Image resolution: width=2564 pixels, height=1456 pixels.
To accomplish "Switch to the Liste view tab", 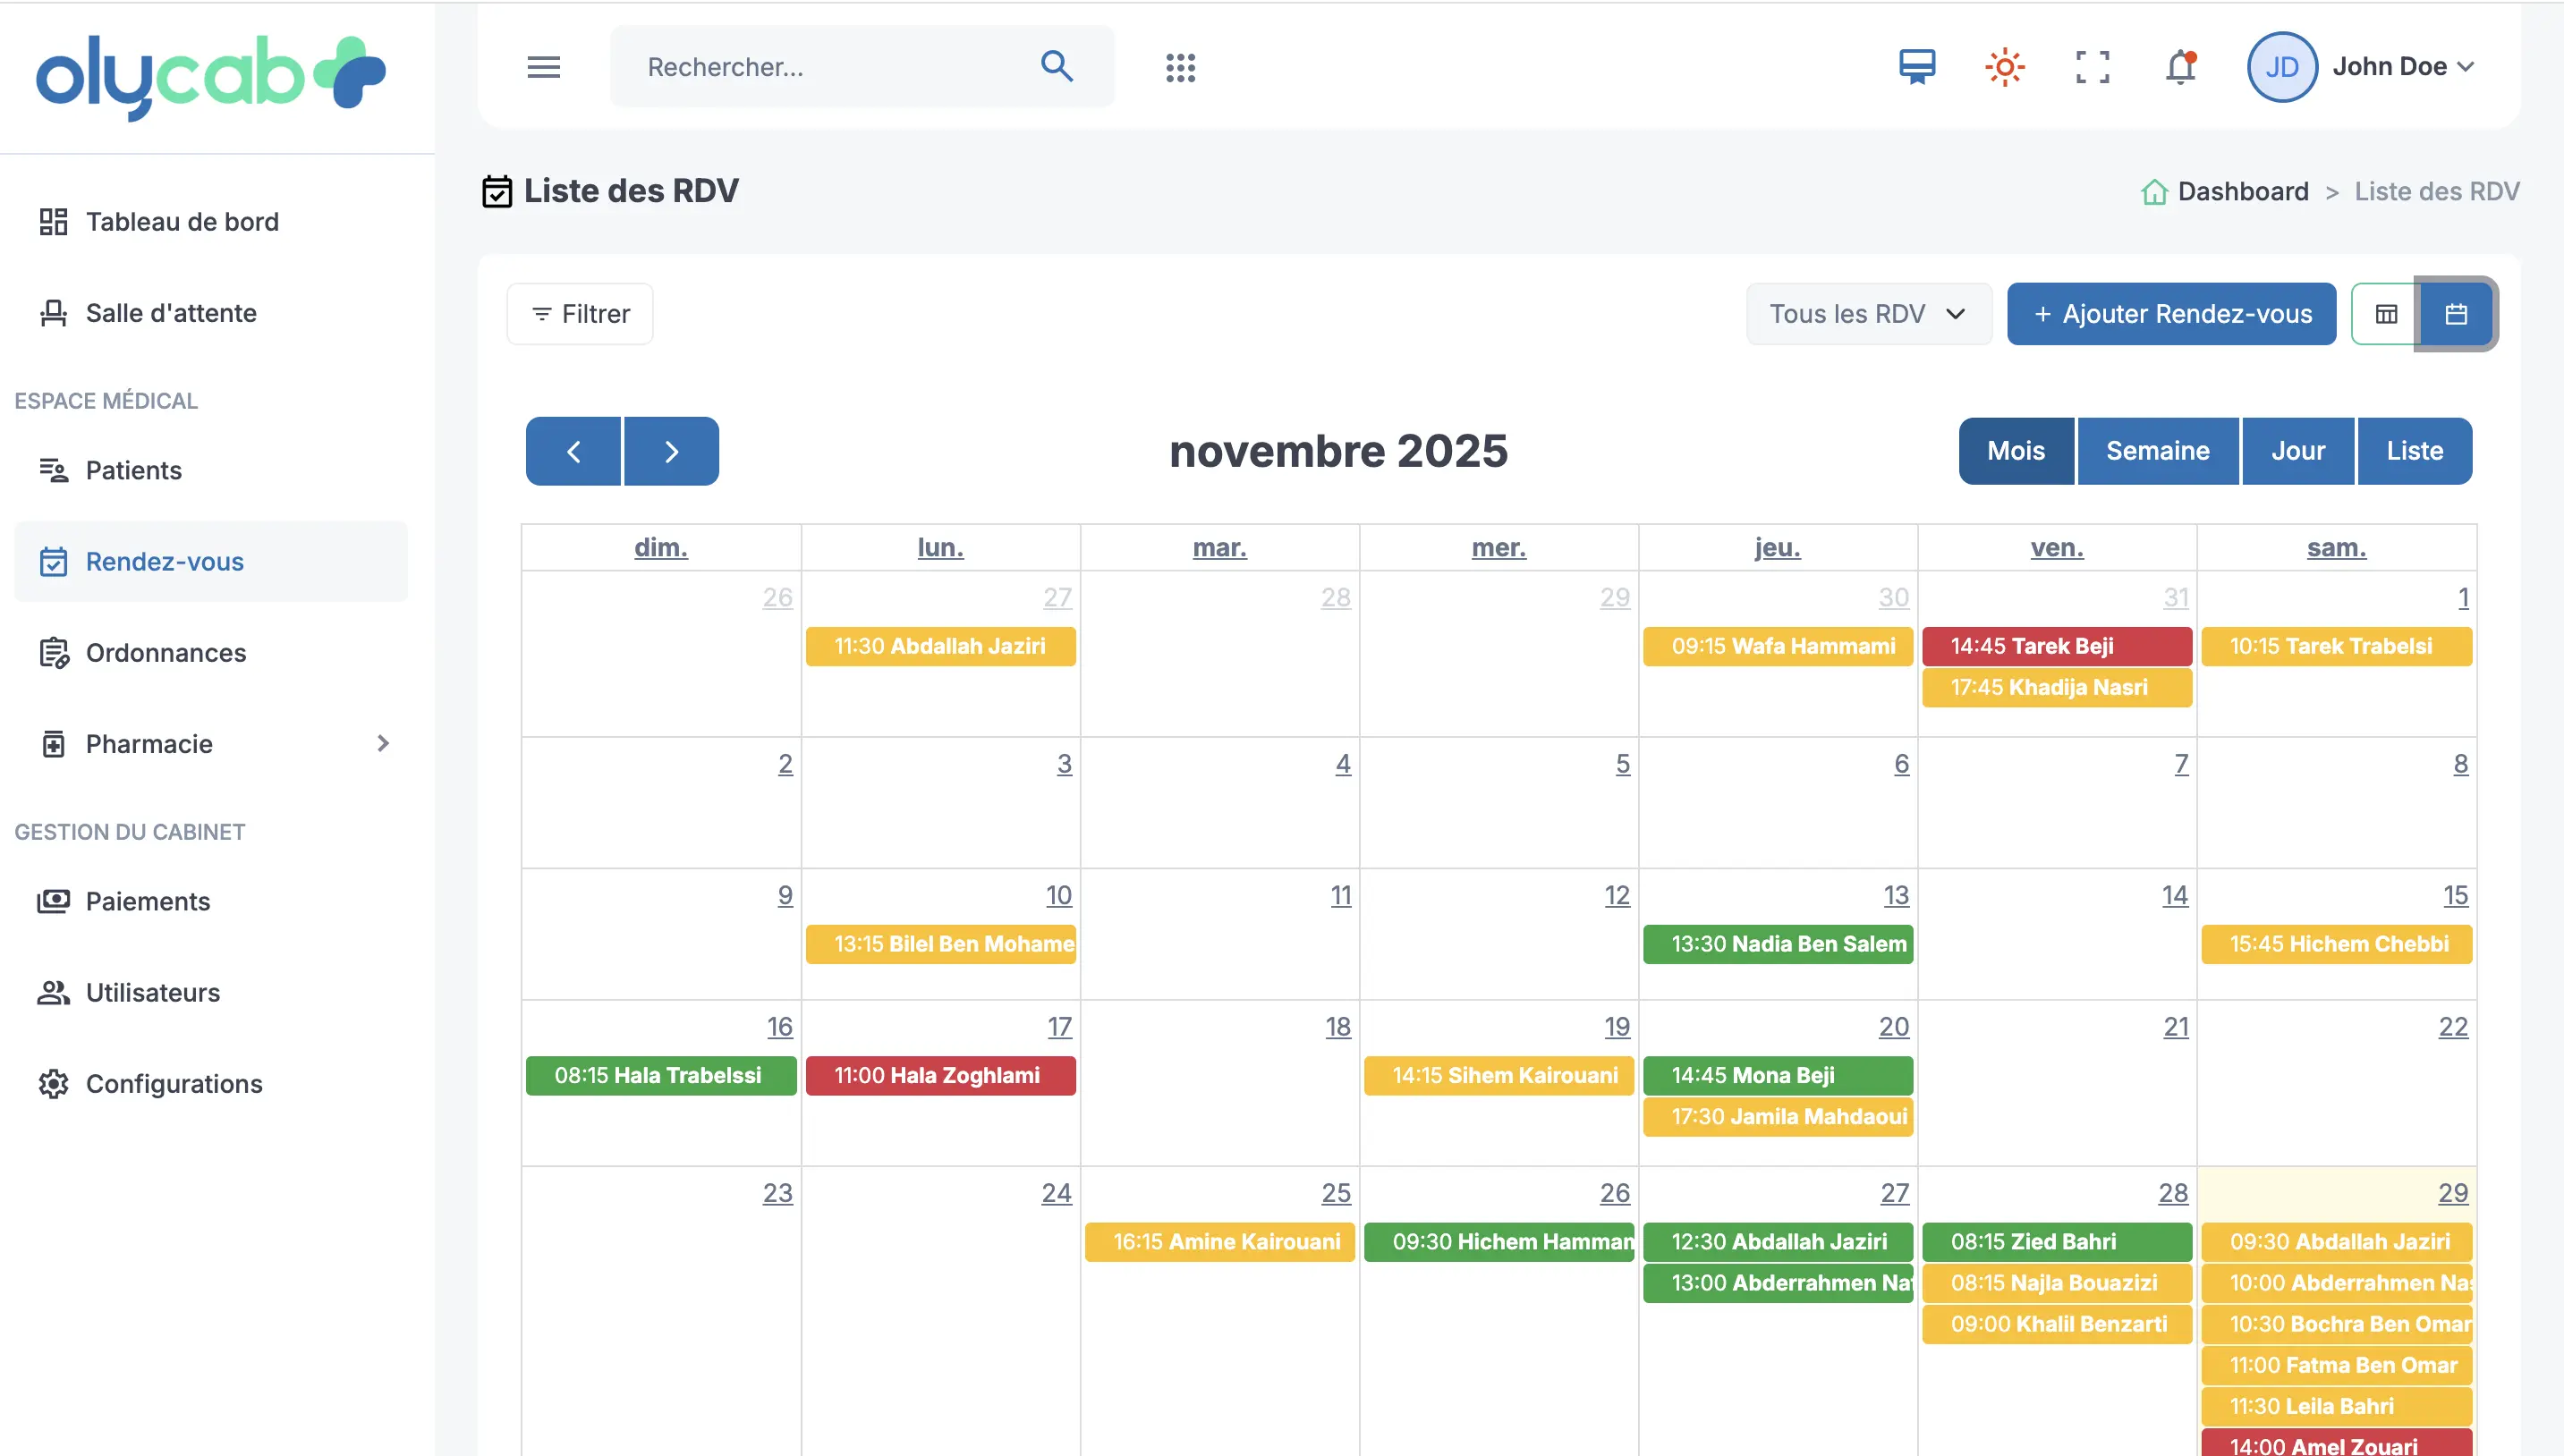I will [x=2414, y=451].
